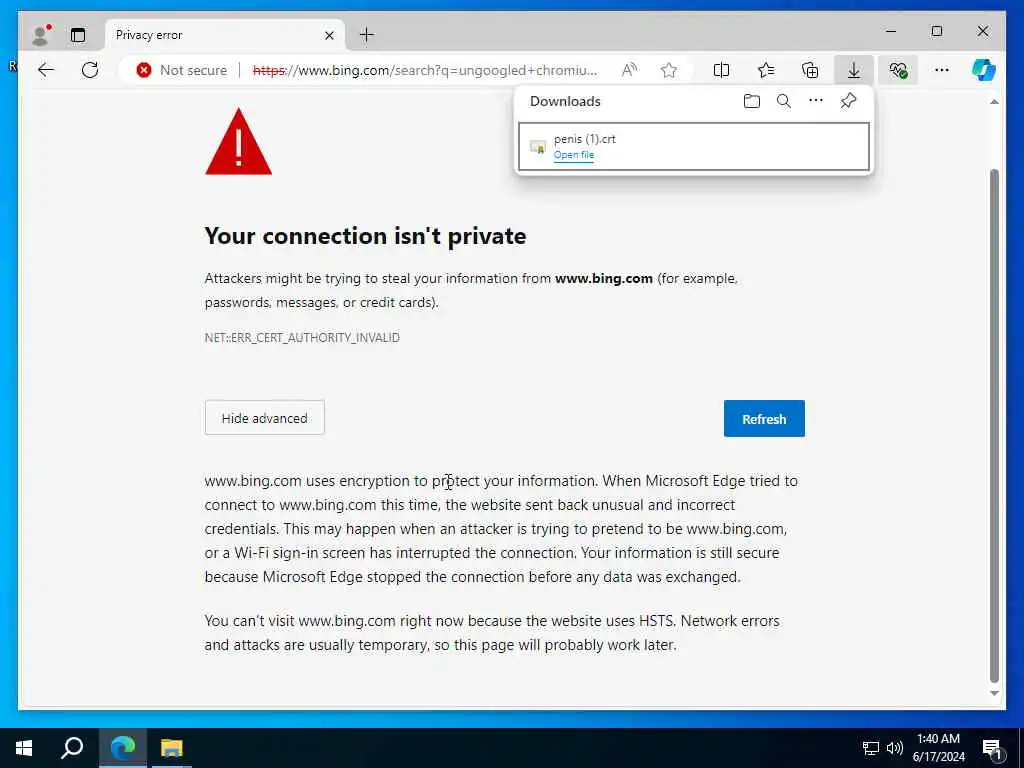Open File Explorer from taskbar

[172, 748]
